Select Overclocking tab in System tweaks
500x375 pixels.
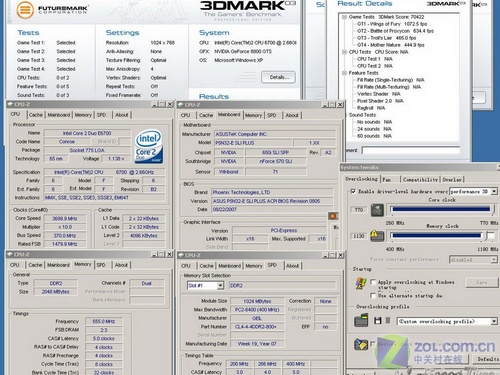(361, 179)
